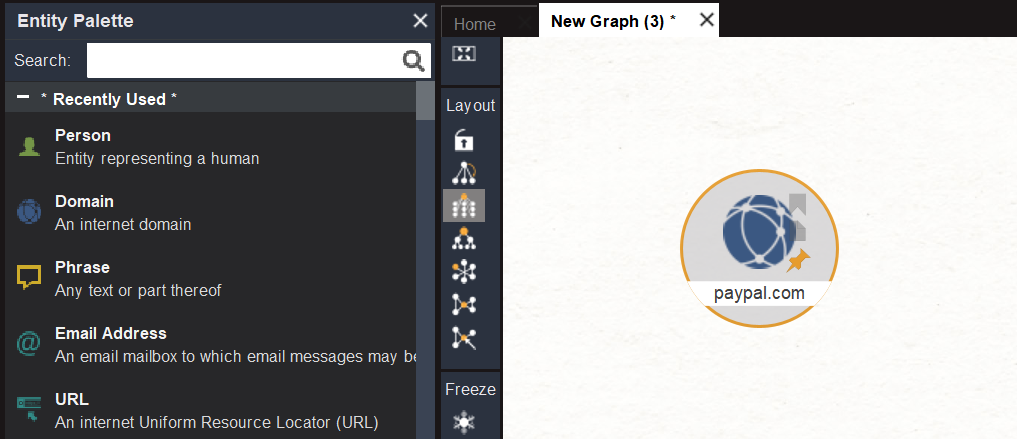The height and width of the screenshot is (439, 1017).
Task: Click the zoom-to-fit icon above Layout
Action: click(464, 54)
